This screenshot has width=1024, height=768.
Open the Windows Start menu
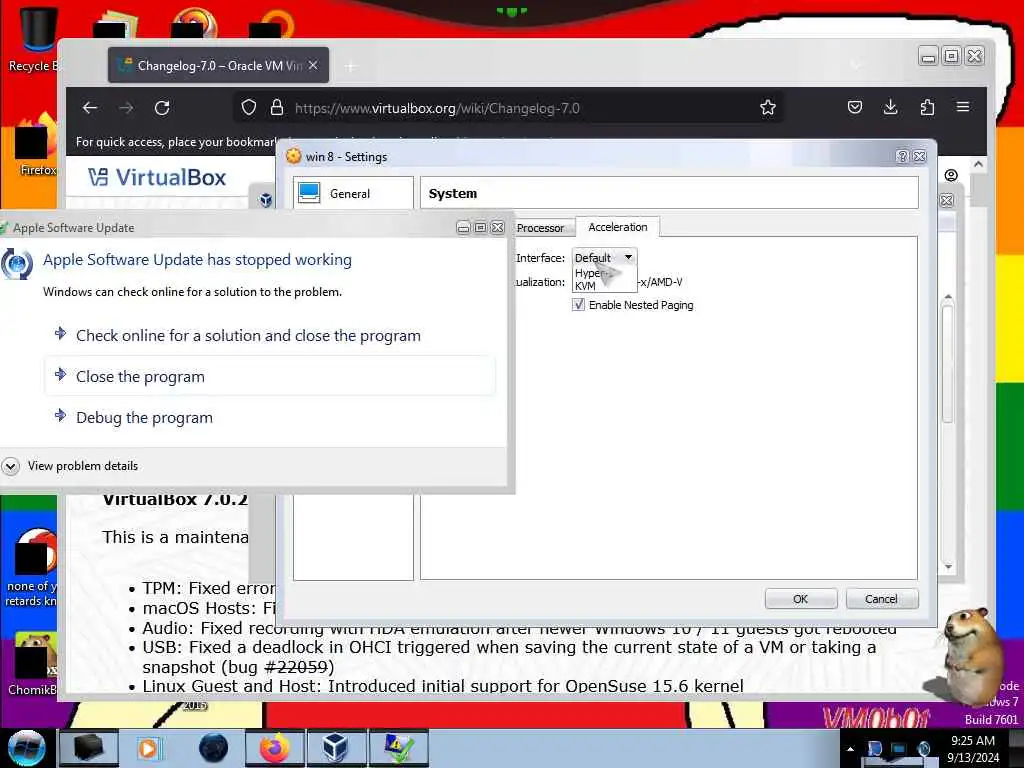(26, 748)
